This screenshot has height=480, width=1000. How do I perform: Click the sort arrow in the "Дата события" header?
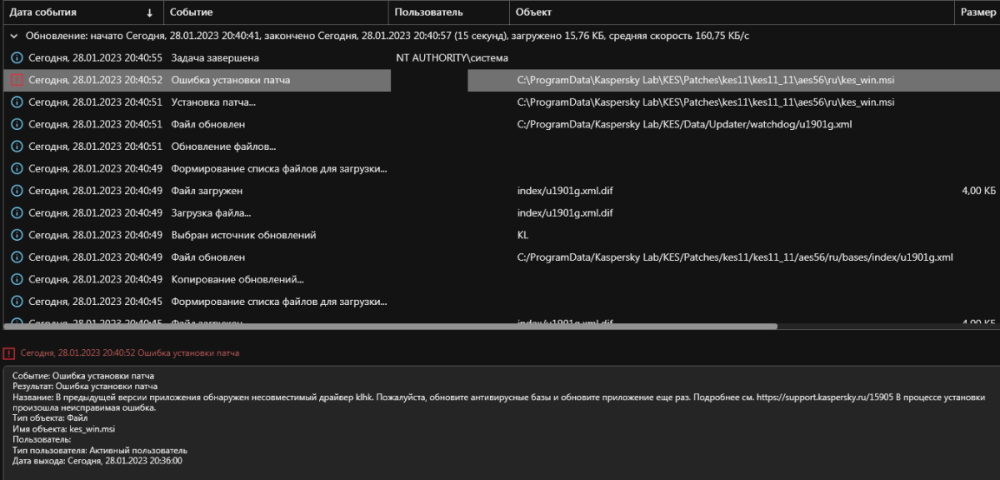pyautogui.click(x=150, y=13)
